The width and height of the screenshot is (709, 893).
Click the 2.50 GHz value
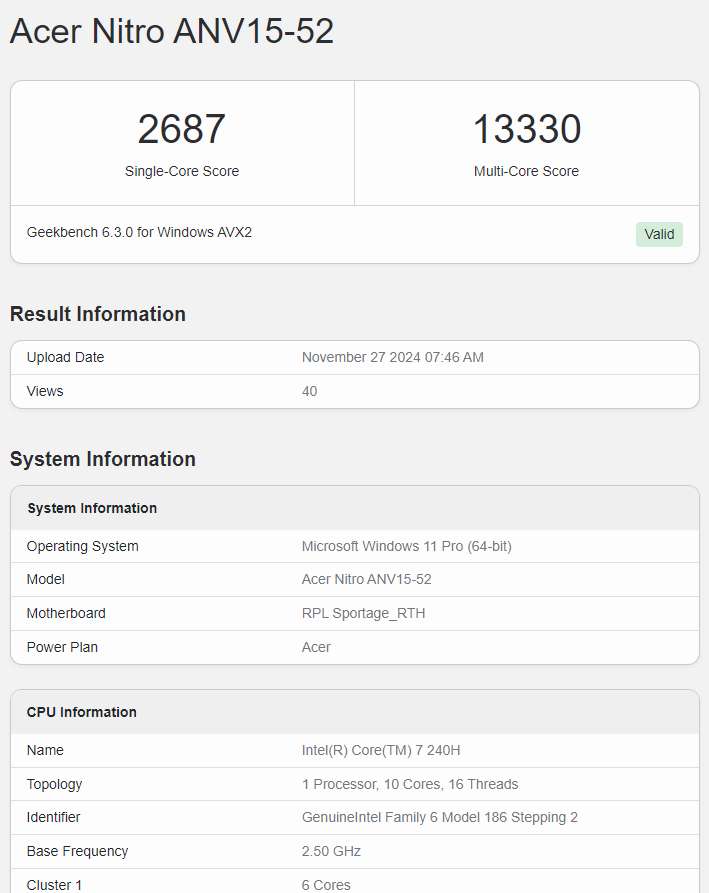(x=331, y=851)
